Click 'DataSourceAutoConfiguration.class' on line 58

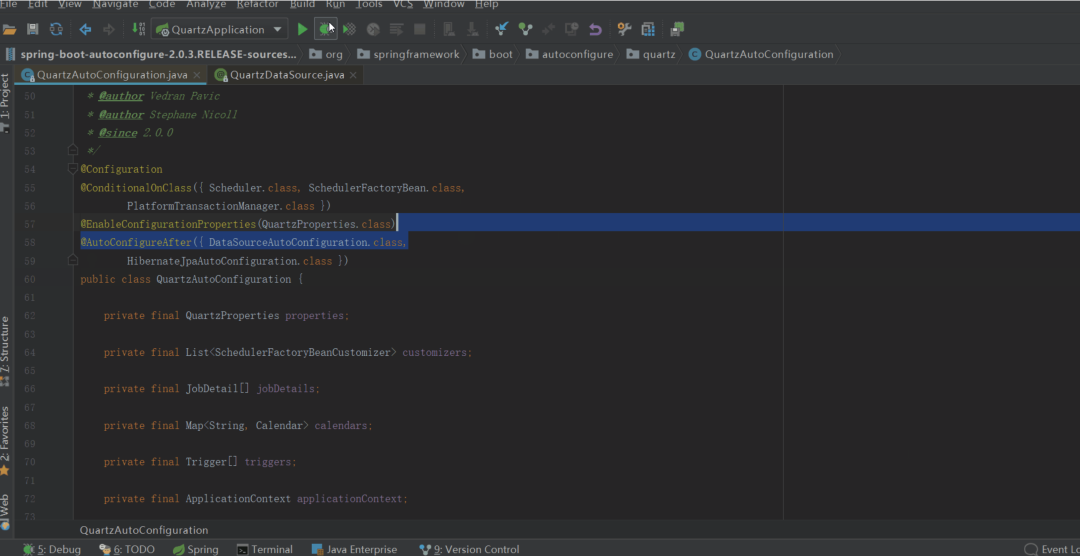tap(305, 243)
